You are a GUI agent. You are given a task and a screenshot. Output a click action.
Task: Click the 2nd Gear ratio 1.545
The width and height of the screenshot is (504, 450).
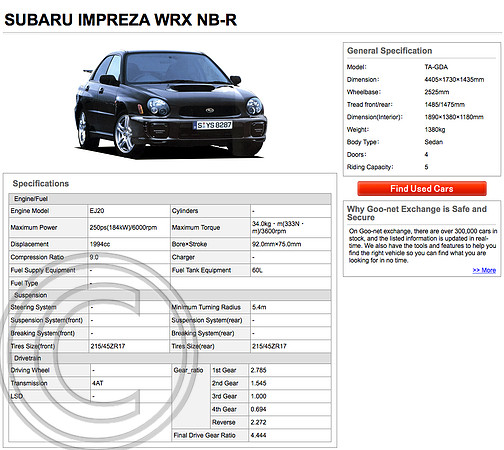click(x=258, y=383)
